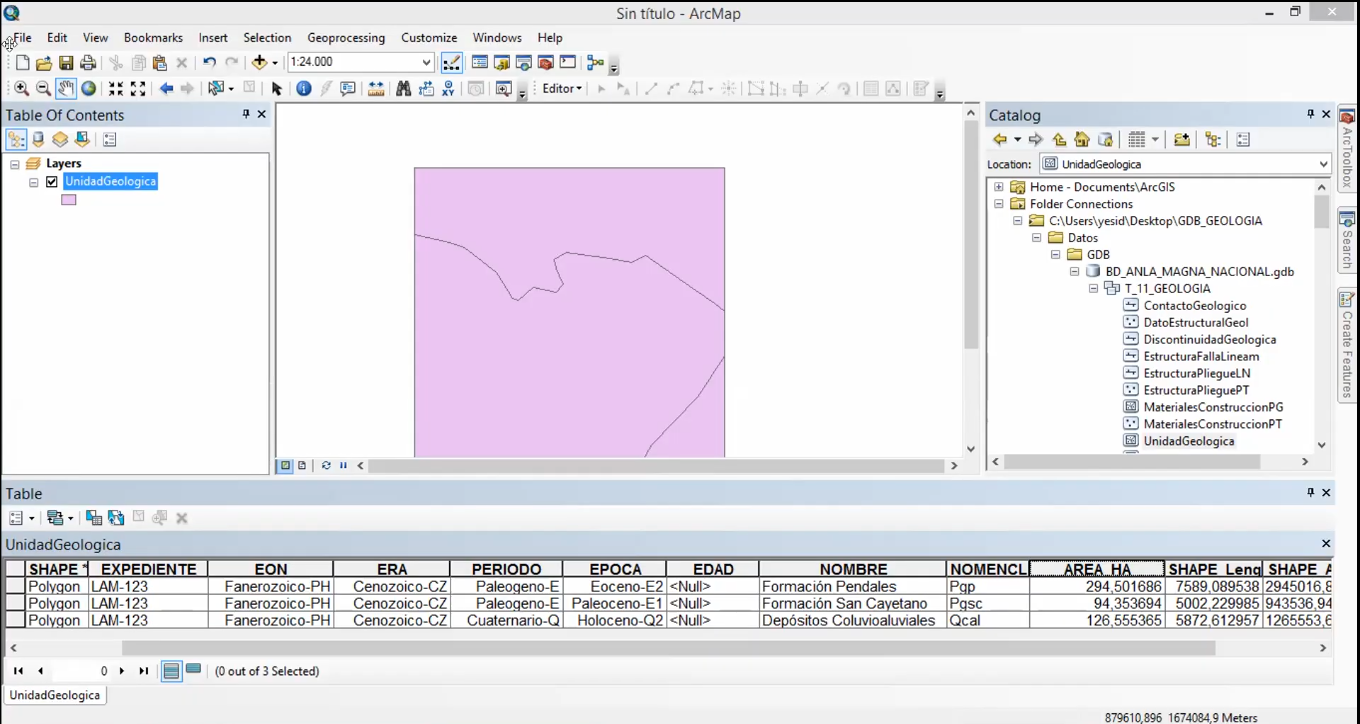
Task: Click Connect To Folder in Catalog
Action: (1181, 140)
